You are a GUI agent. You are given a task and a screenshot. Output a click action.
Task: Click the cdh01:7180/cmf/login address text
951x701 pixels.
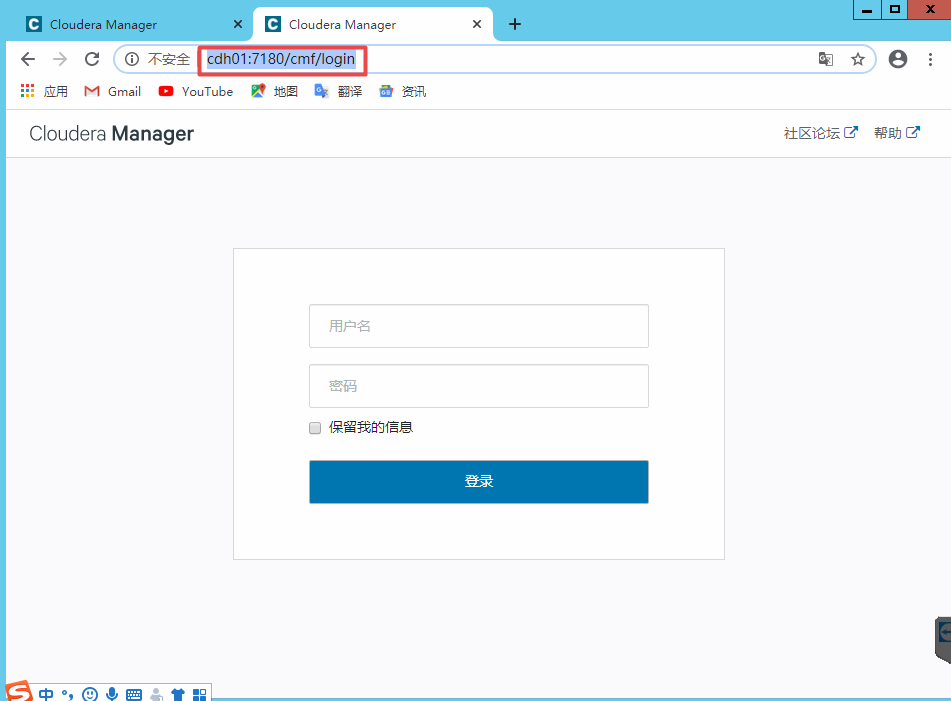tap(281, 59)
